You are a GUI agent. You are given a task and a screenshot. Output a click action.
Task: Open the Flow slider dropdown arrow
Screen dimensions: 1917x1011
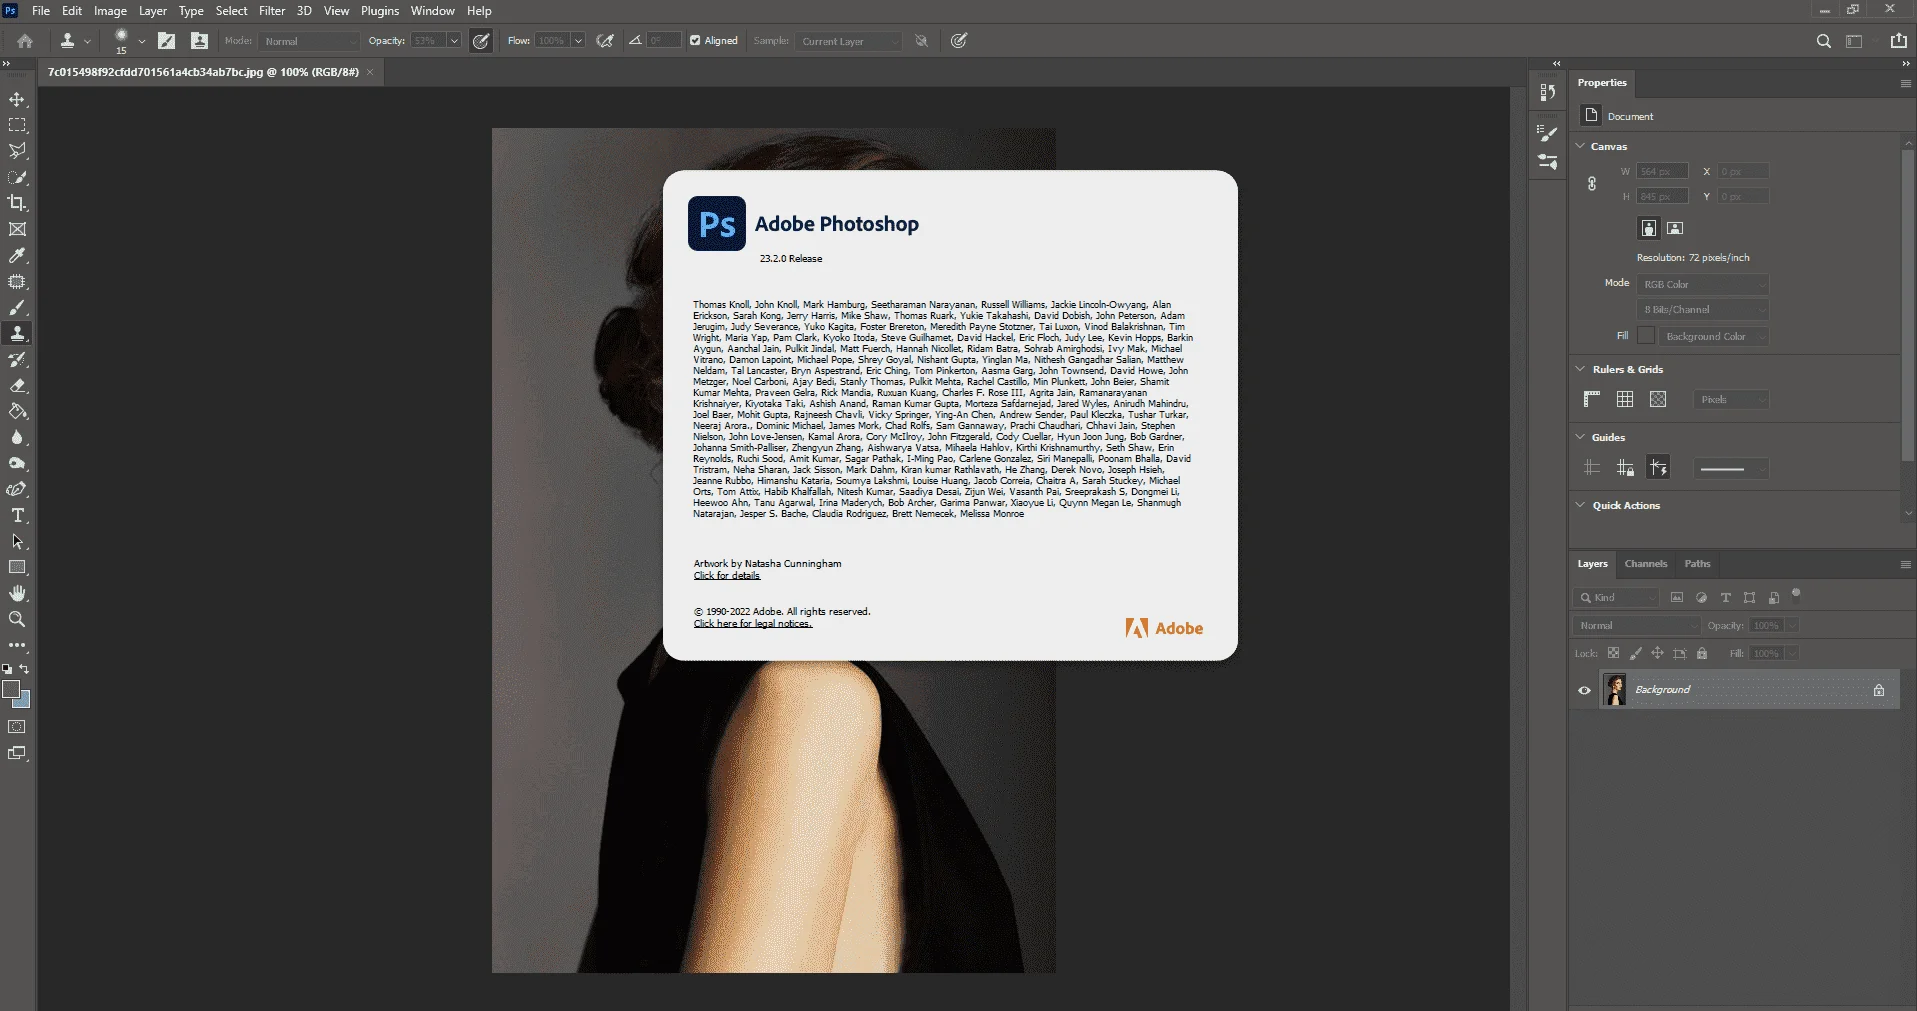578,41
